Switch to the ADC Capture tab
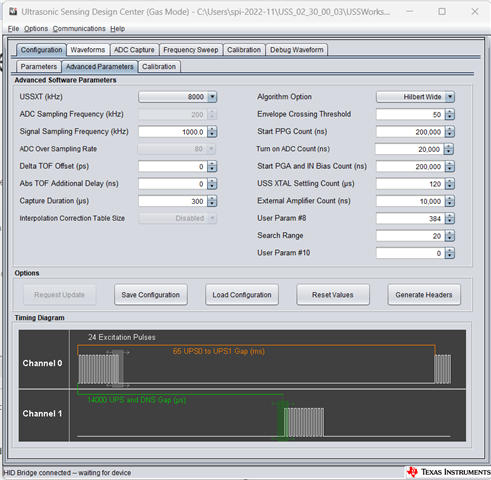491x480 pixels. point(134,50)
